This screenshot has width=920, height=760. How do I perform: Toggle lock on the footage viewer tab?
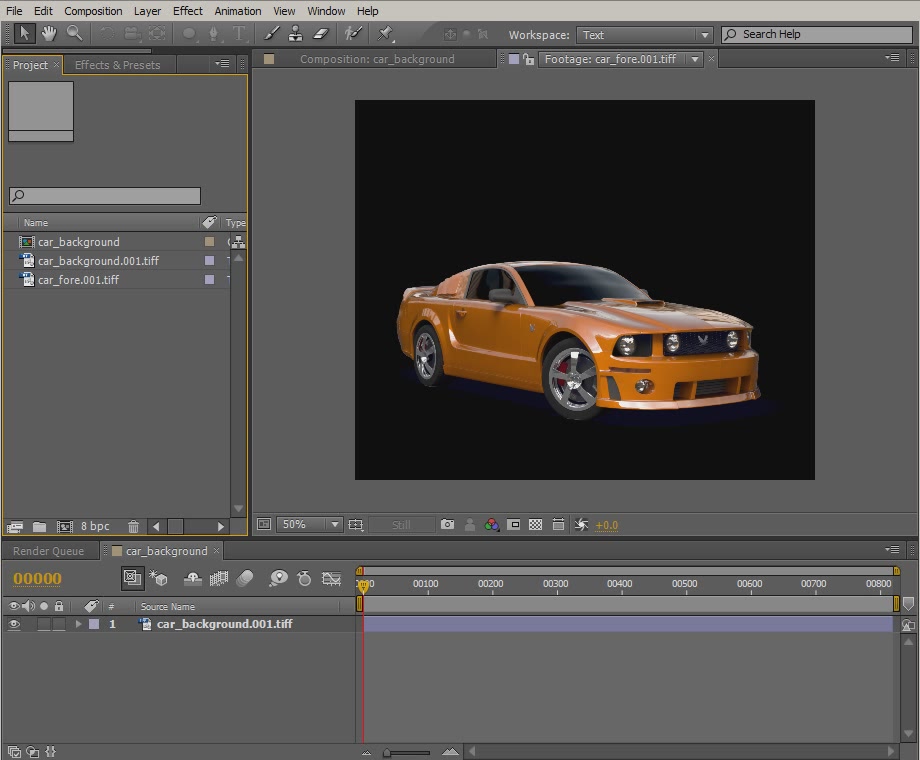point(529,59)
